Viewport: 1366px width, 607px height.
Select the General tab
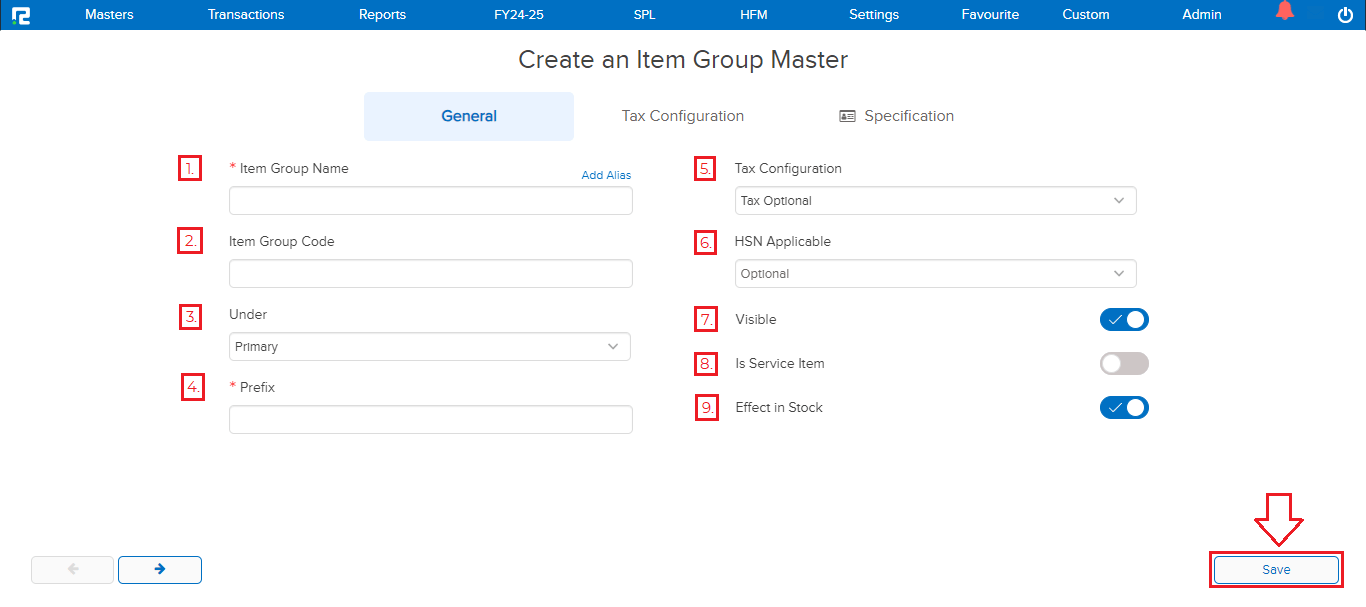tap(469, 116)
